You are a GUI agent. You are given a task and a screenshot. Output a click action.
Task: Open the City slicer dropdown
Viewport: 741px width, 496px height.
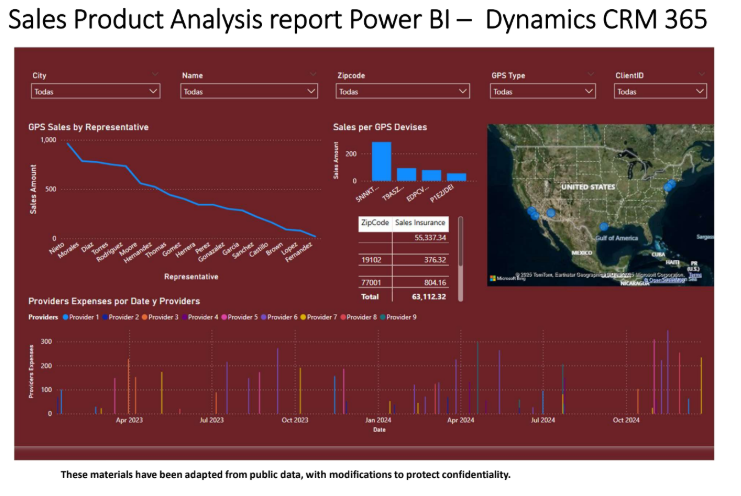pos(95,91)
